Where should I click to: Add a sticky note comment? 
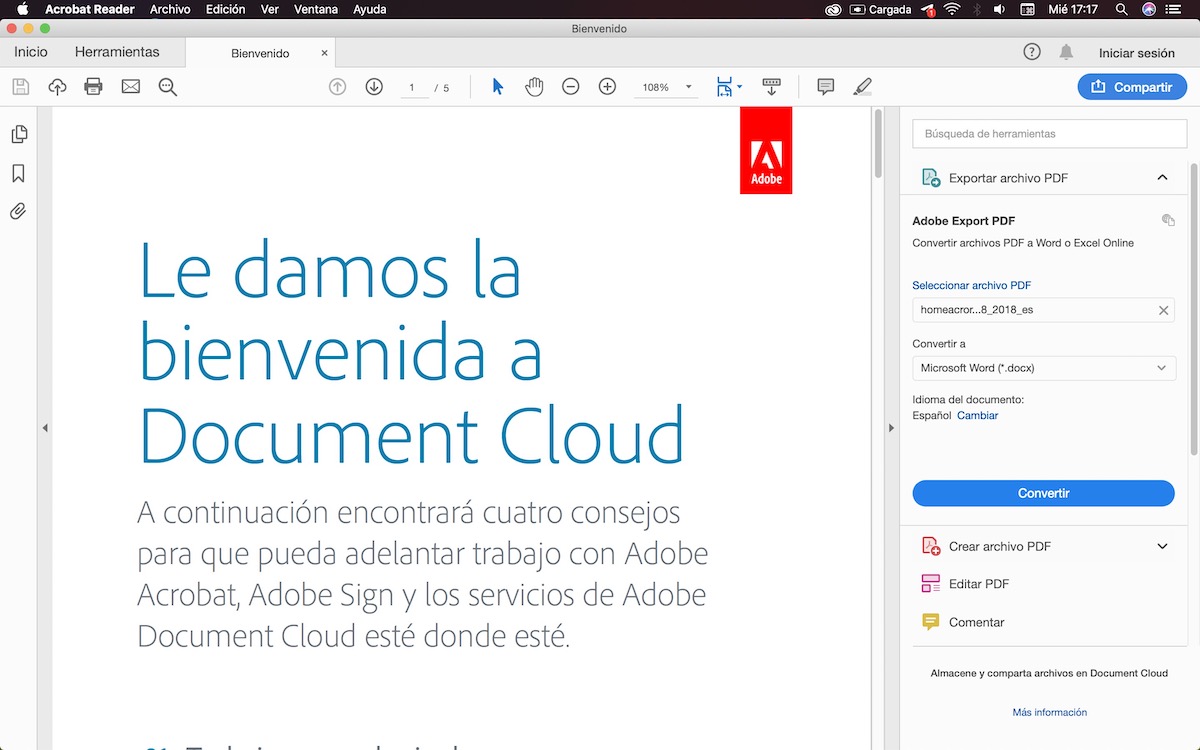[x=825, y=87]
